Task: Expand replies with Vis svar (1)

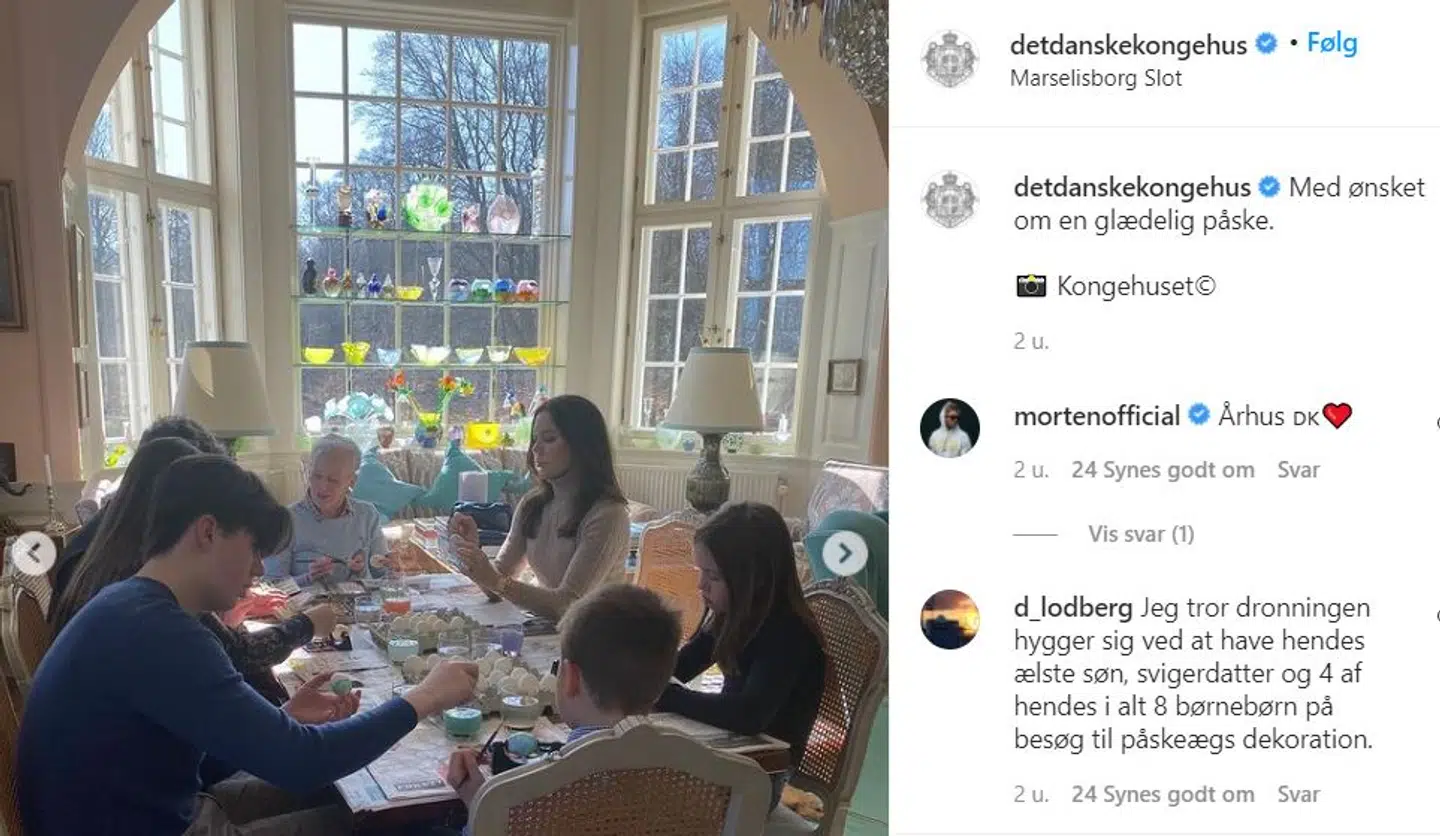Action: [x=1141, y=534]
